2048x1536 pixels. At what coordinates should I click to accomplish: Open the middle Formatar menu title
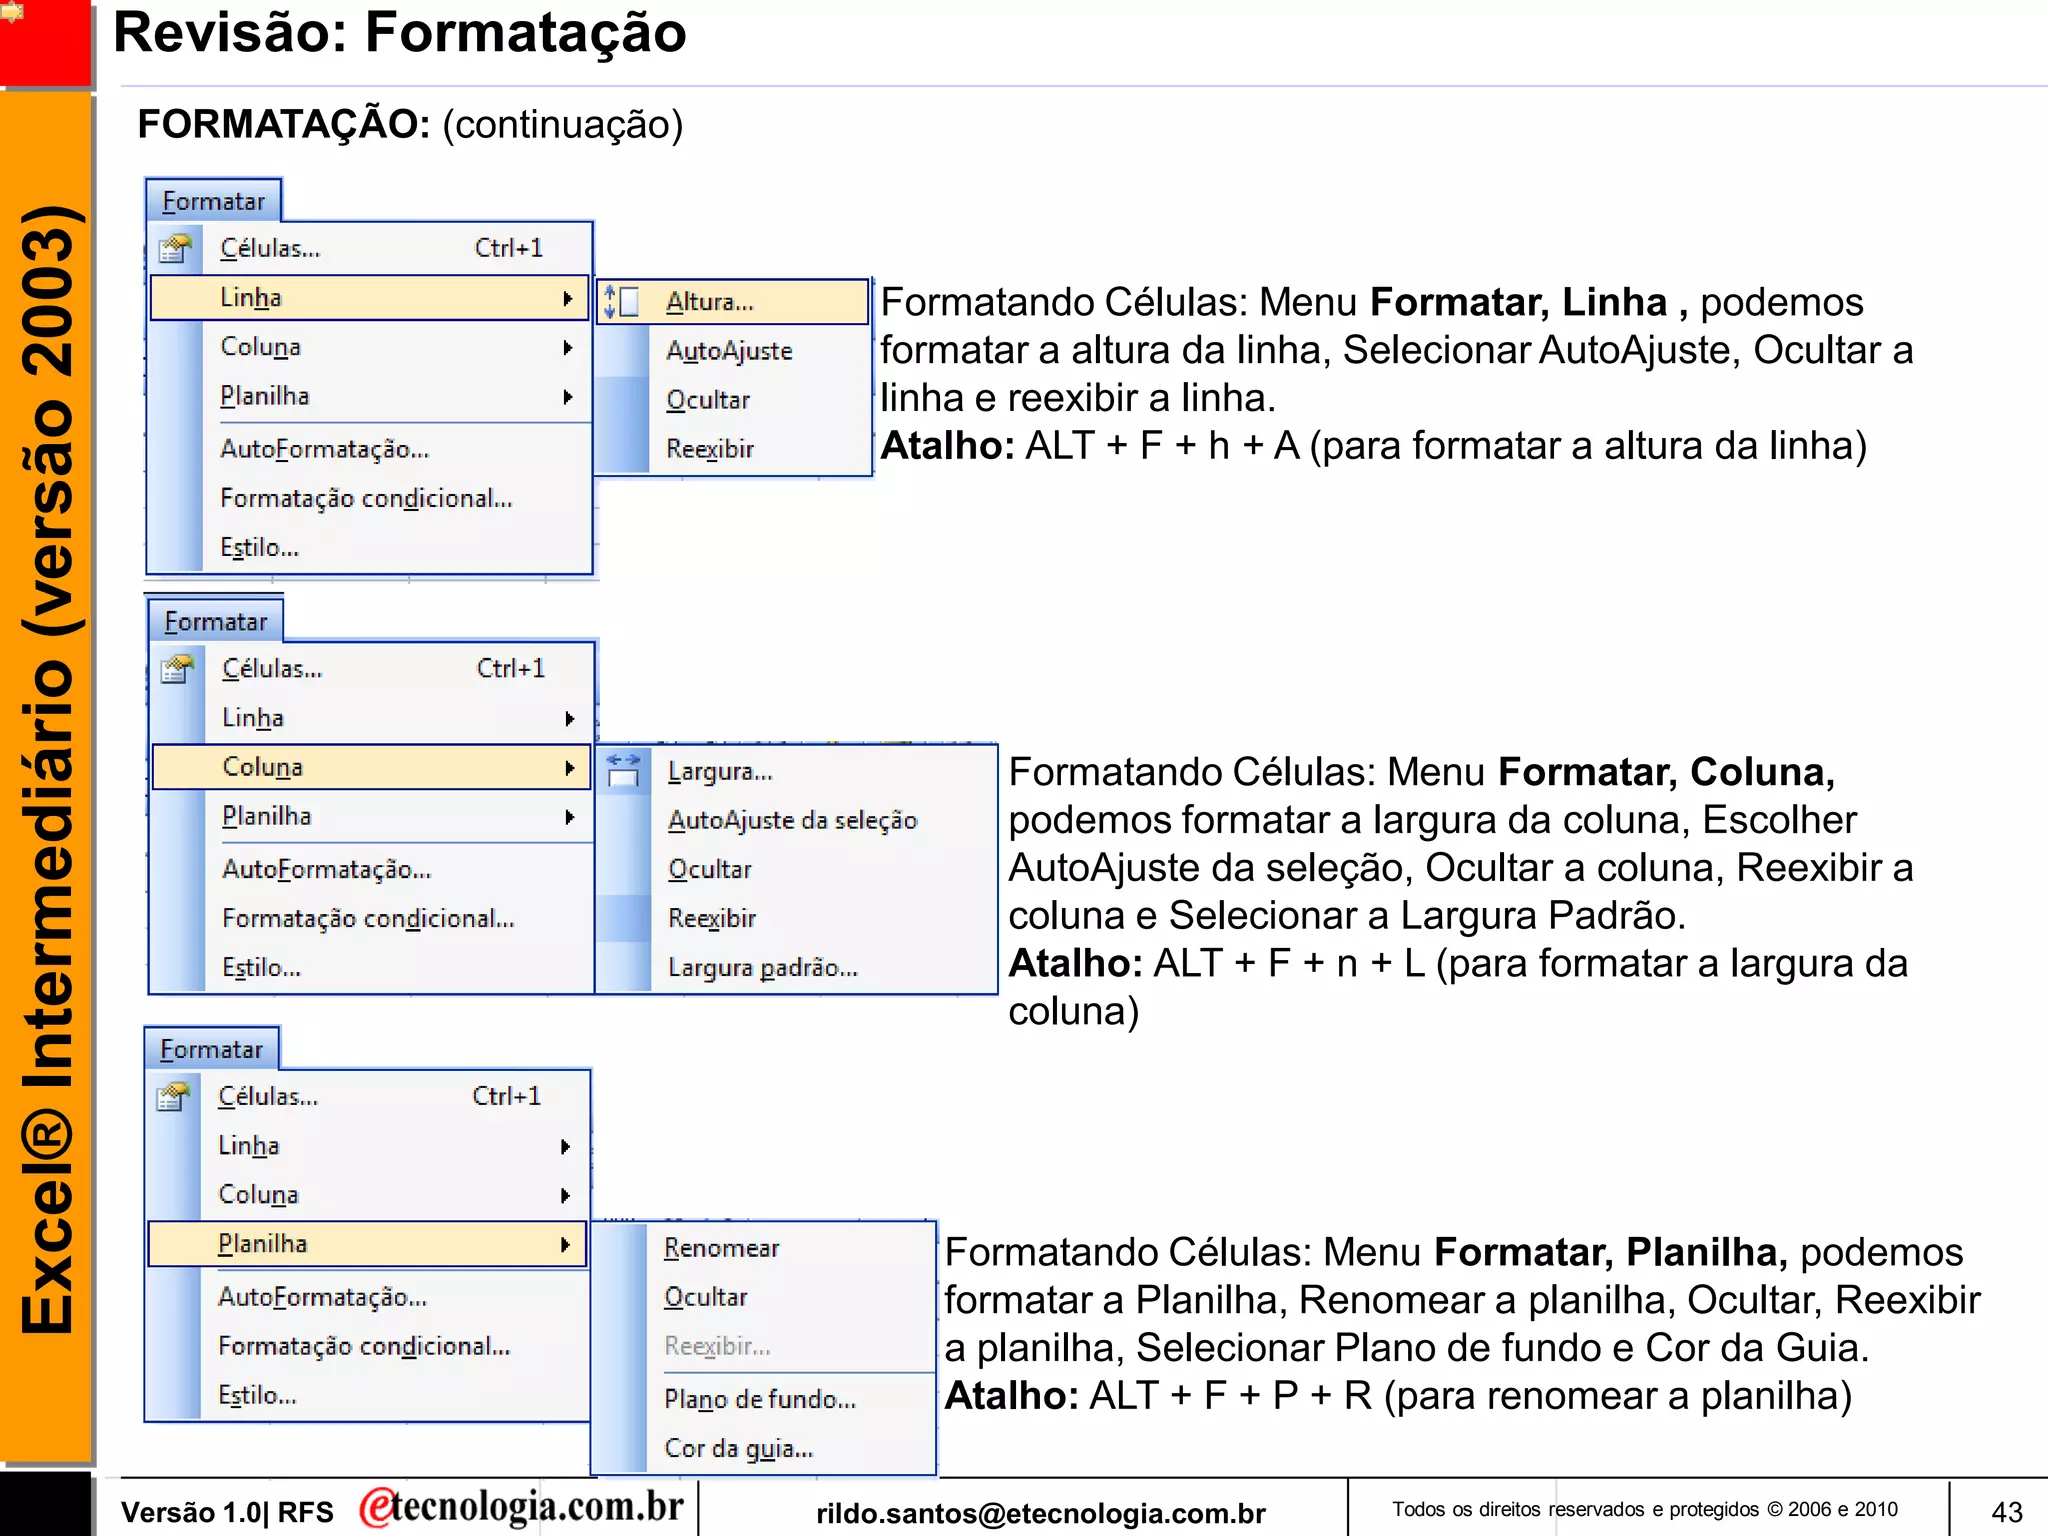coord(216,621)
